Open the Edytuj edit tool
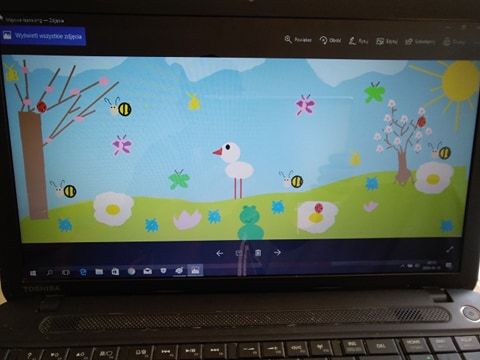This screenshot has width=480, height=360. (380, 41)
